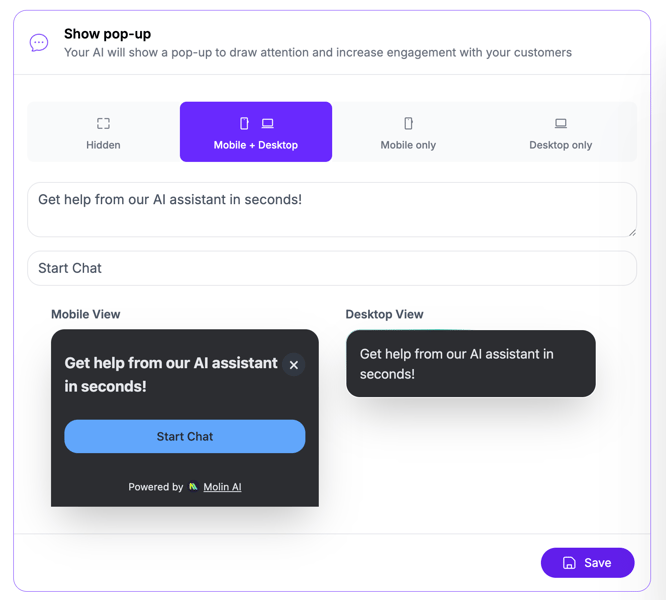Click the phone icon above Mobile only
Screen dimensions: 666x600
pyautogui.click(x=408, y=123)
